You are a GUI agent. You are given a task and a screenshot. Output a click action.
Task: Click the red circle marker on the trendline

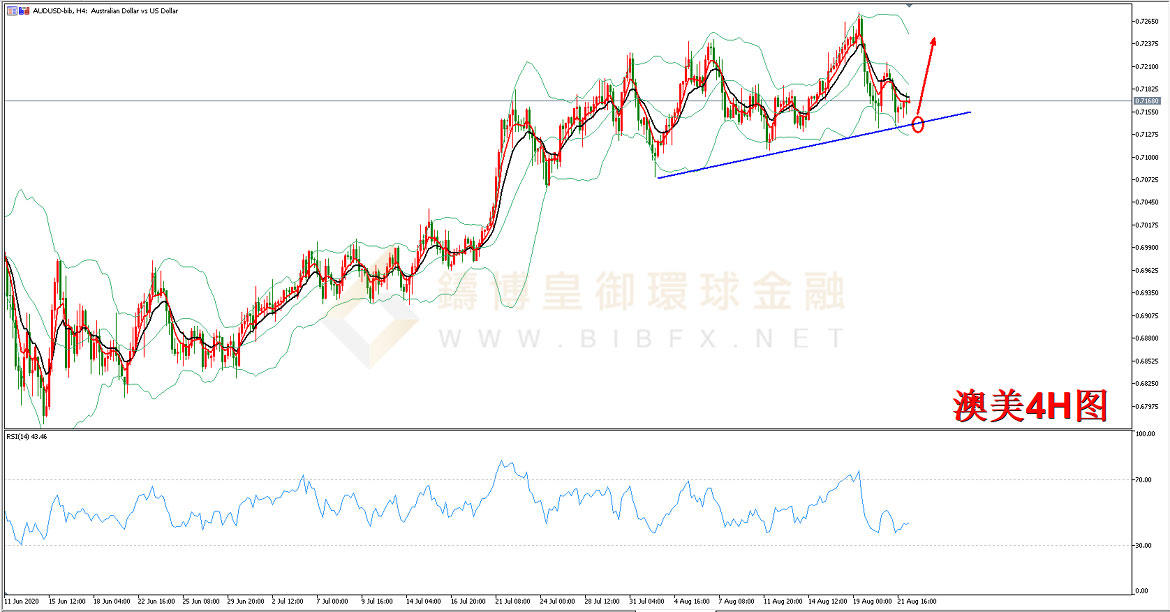pyautogui.click(x=918, y=126)
